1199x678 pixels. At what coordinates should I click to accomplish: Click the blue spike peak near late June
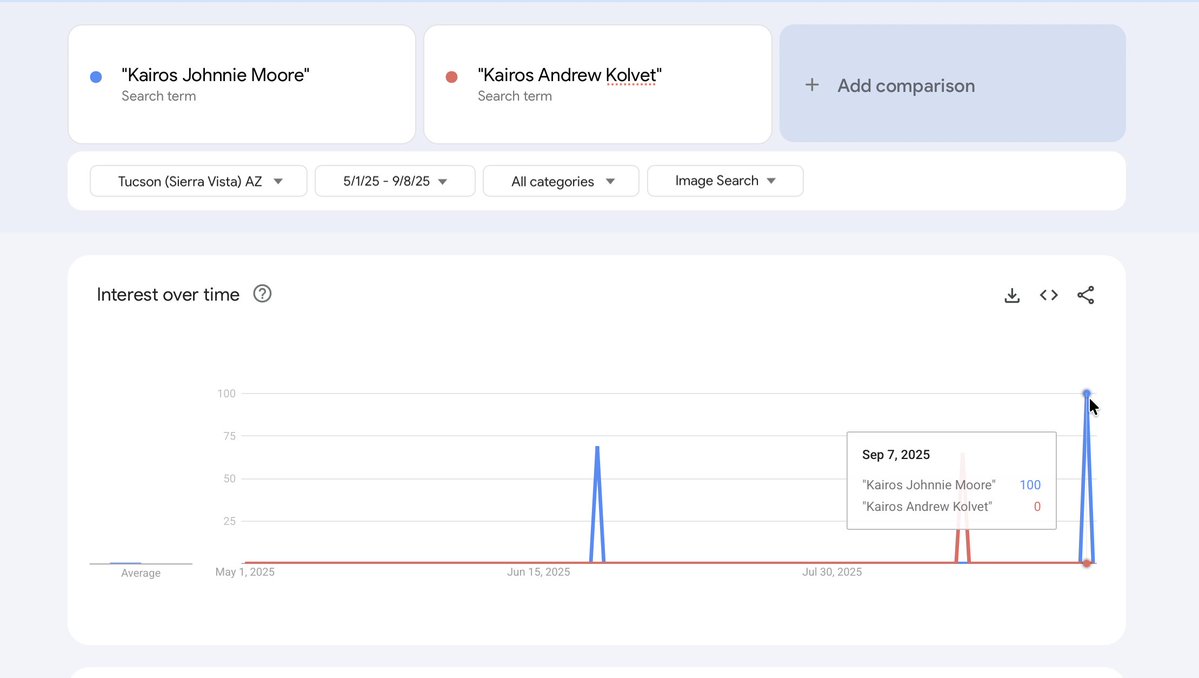[x=597, y=448]
